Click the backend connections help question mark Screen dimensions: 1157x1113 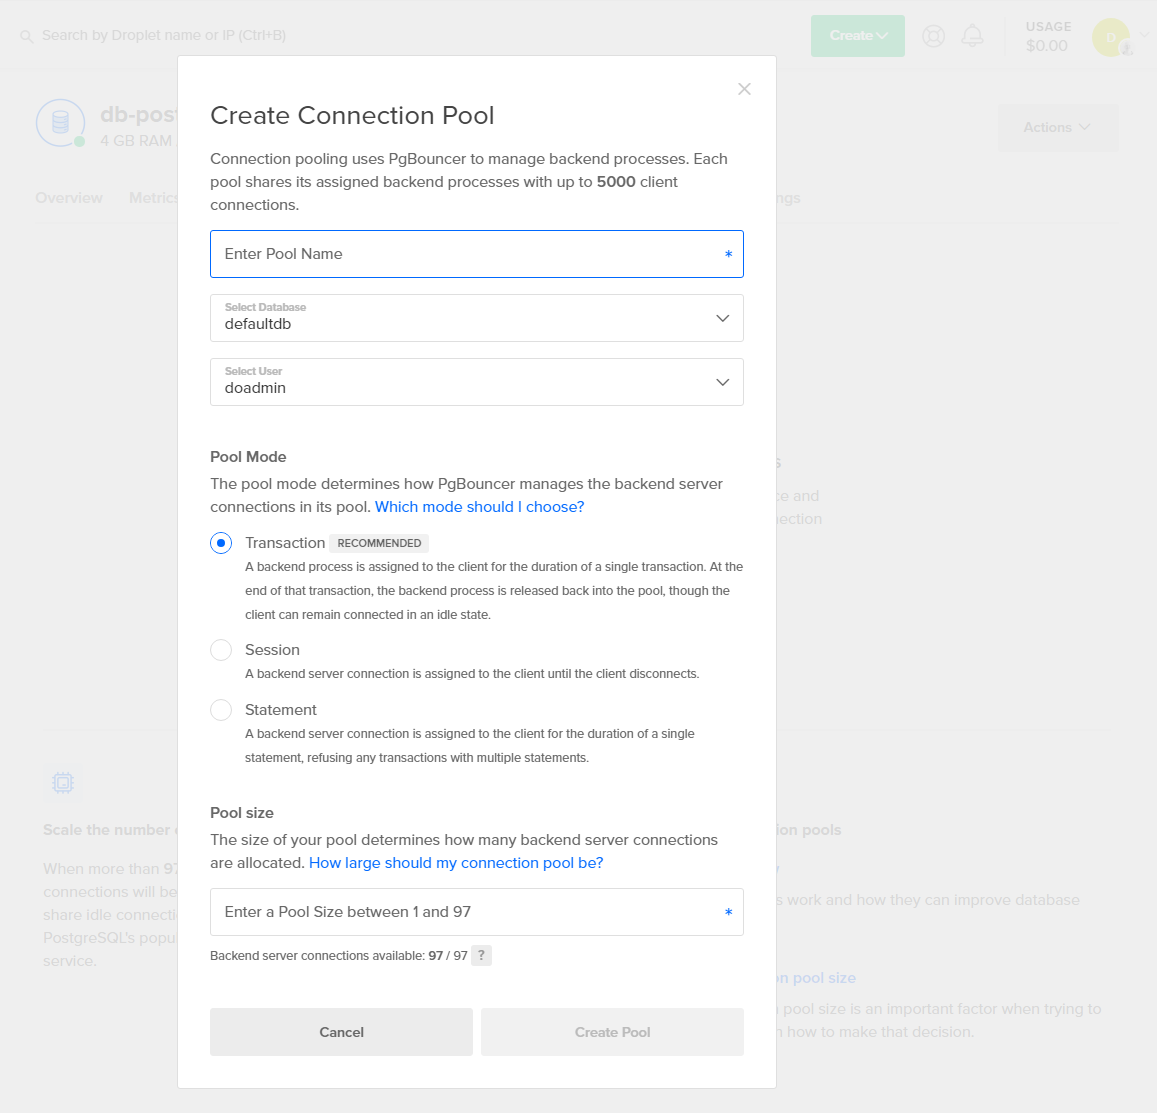[481, 955]
